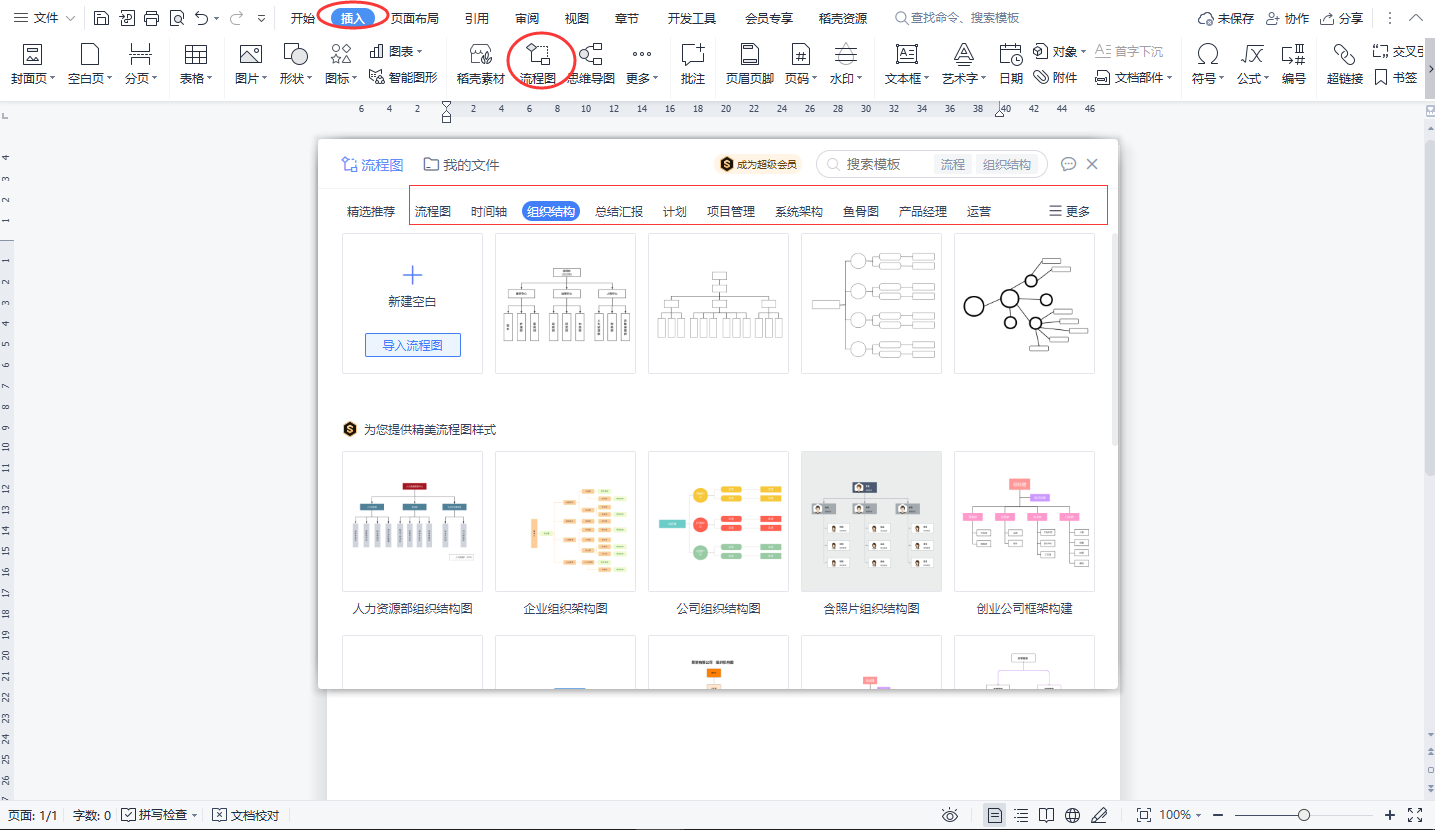
Task: Click the 符号 symbol icon
Action: 1208,55
